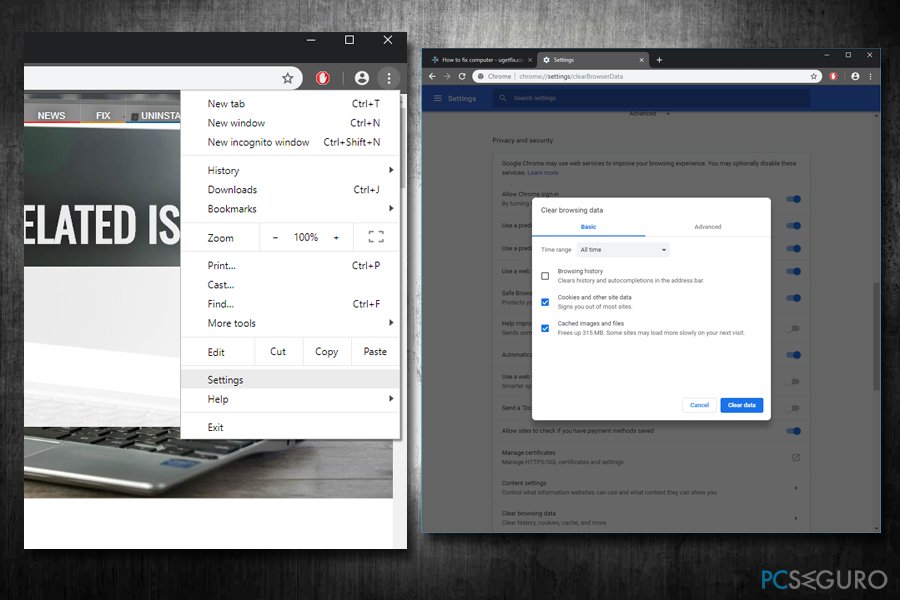900x600 pixels.
Task: Click the site info icon before Chrome label
Action: tap(481, 76)
